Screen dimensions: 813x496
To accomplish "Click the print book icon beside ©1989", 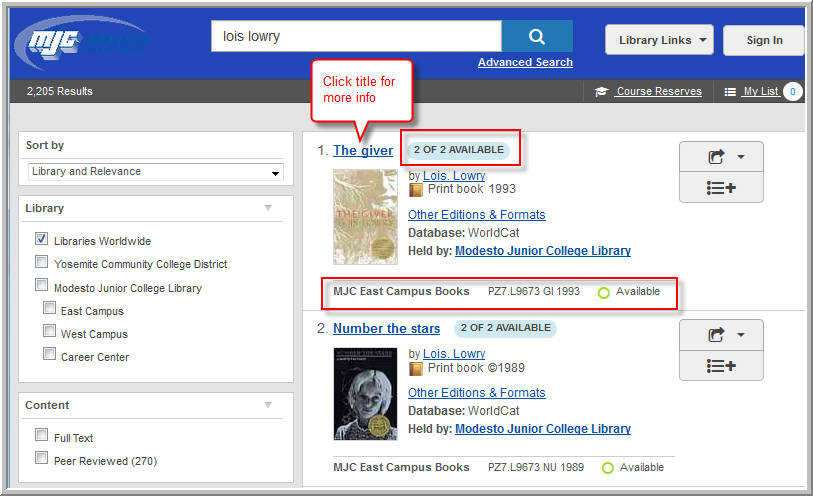I will pyautogui.click(x=416, y=369).
